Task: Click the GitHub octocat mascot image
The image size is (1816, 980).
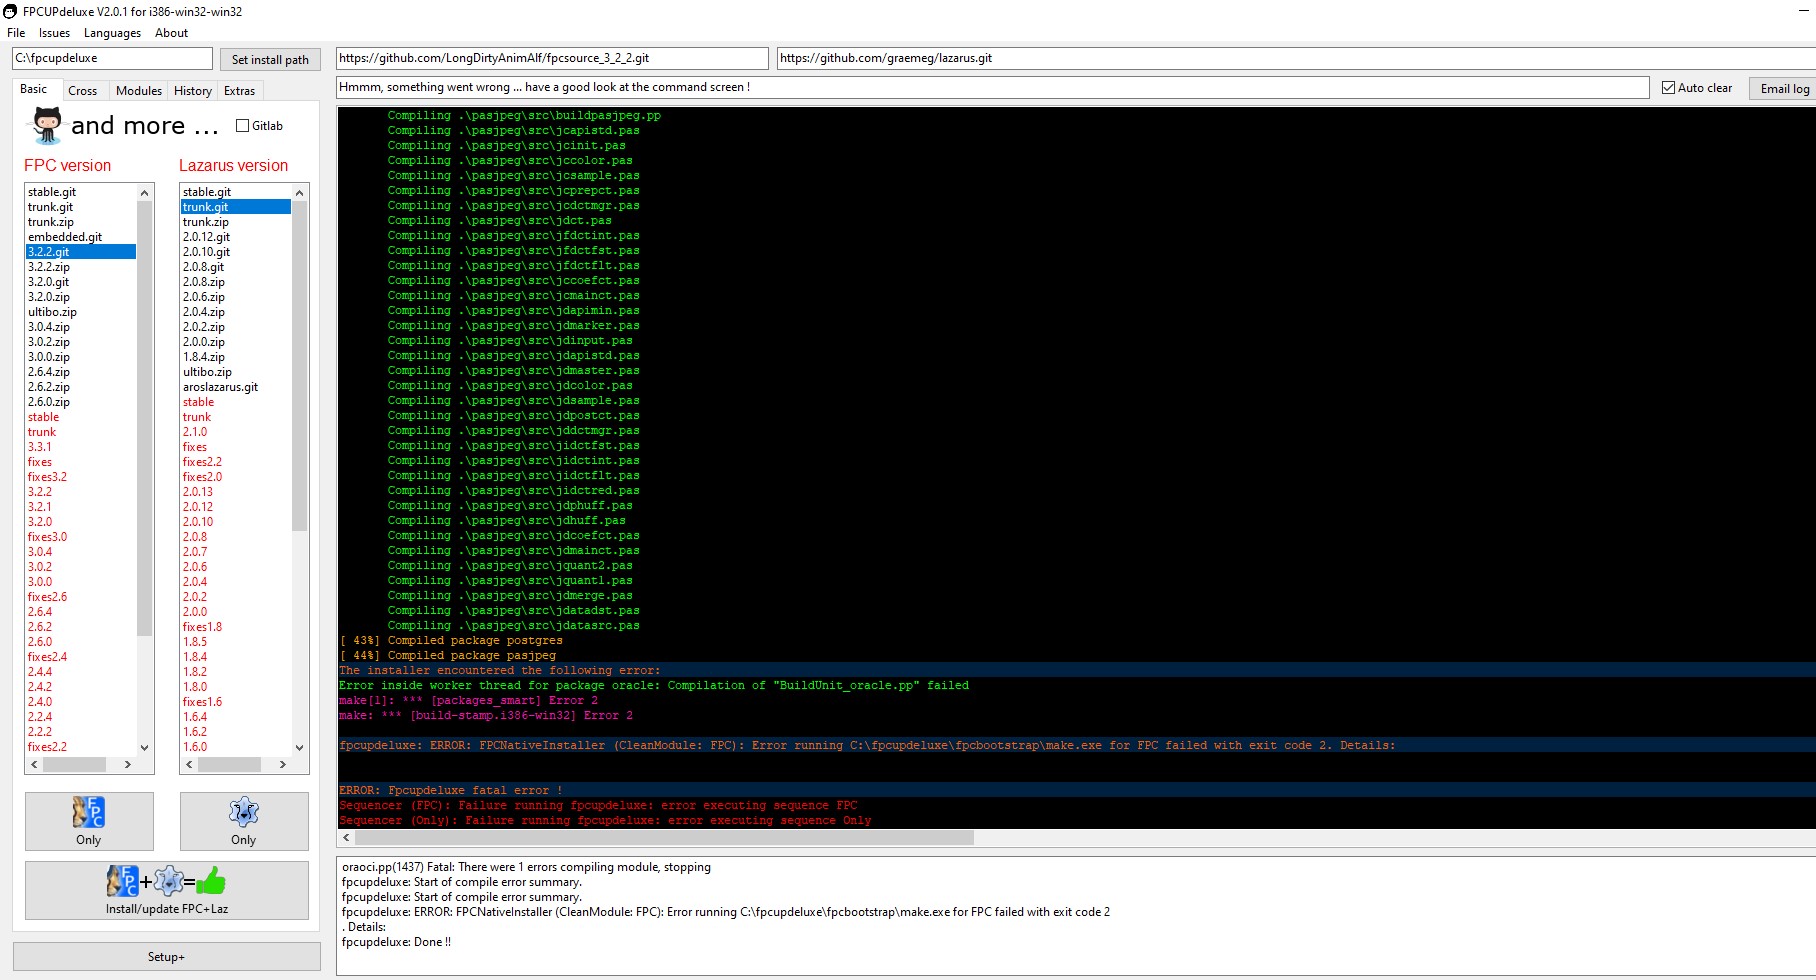Action: (x=44, y=125)
